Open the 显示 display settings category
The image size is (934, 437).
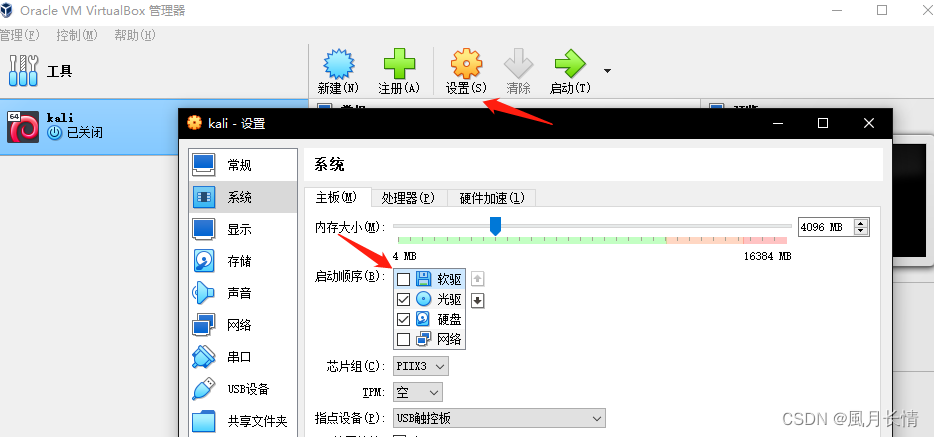click(243, 229)
